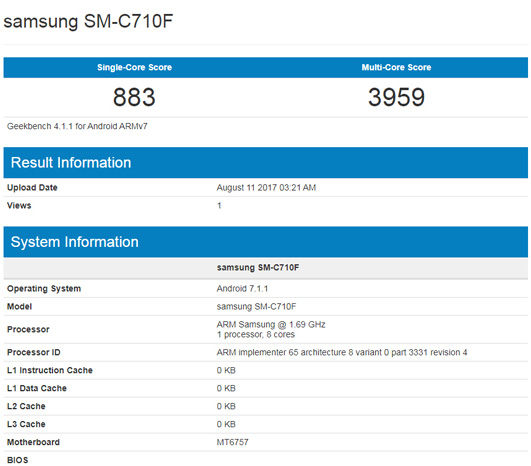Click the Multi-Core Score header

tap(396, 67)
